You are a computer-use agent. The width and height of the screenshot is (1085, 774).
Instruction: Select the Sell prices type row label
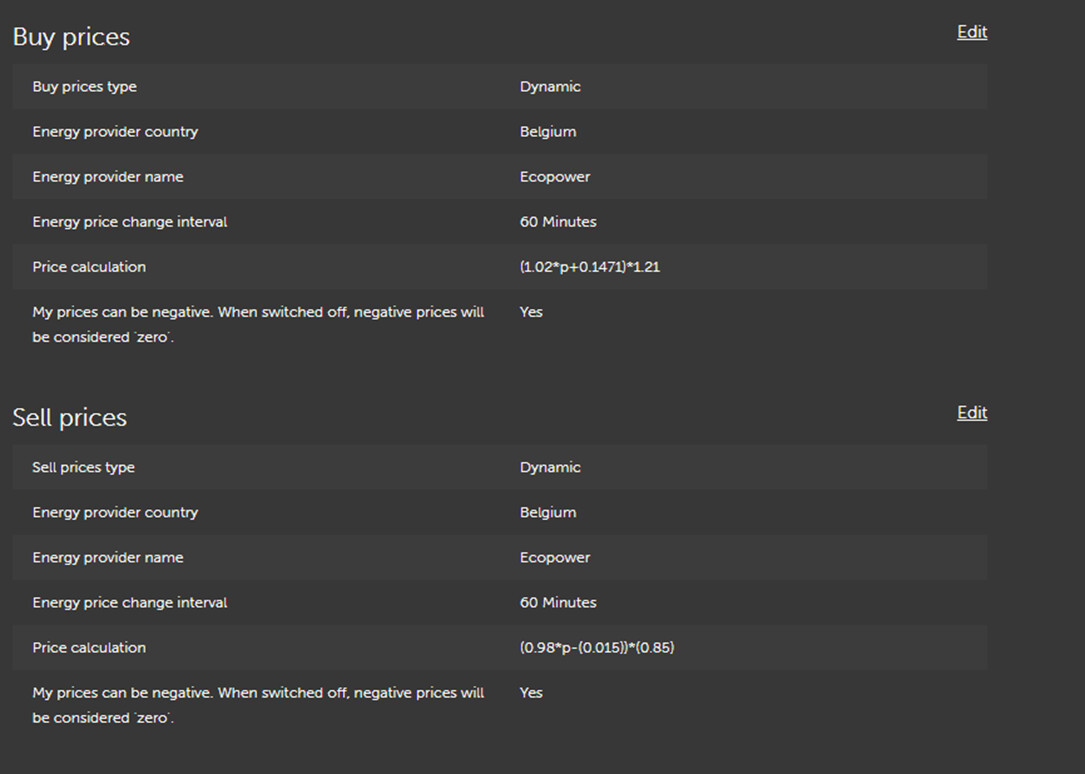[83, 468]
